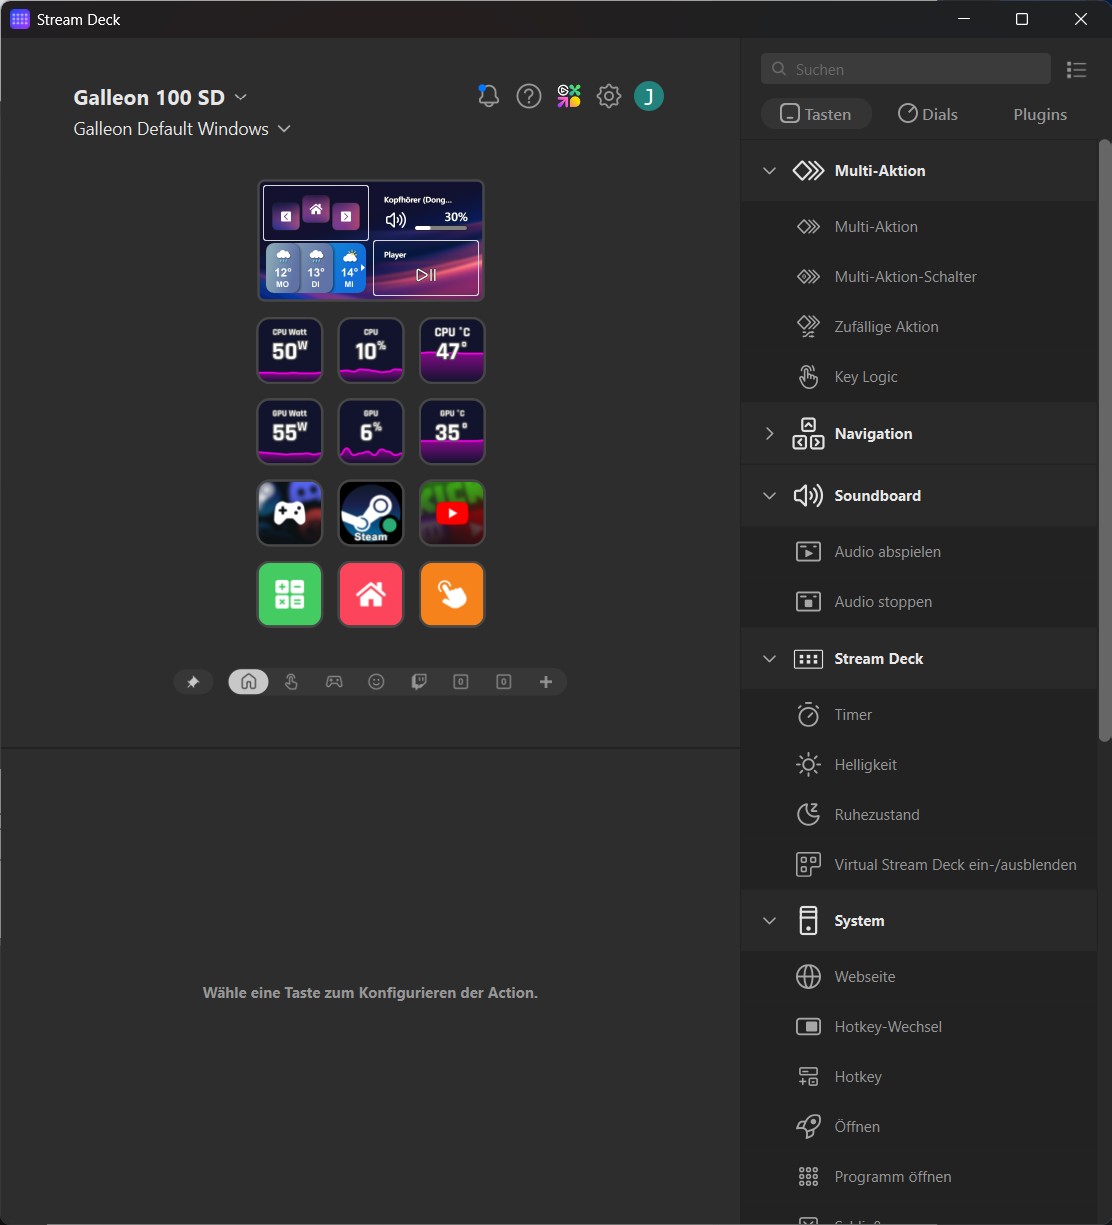Expand the Navigation category
The height and width of the screenshot is (1225, 1112).
769,434
